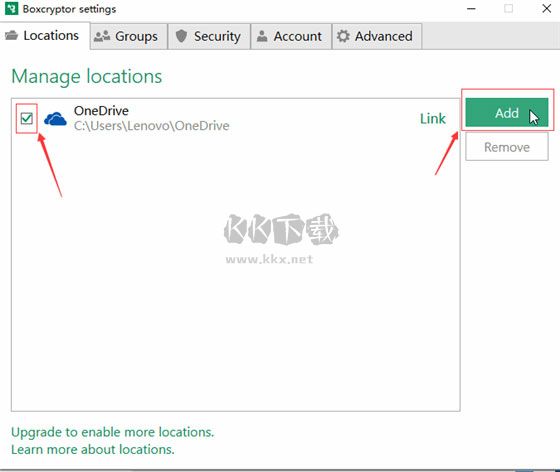Open the Advanced tab
This screenshot has width=560, height=472.
[x=377, y=36]
